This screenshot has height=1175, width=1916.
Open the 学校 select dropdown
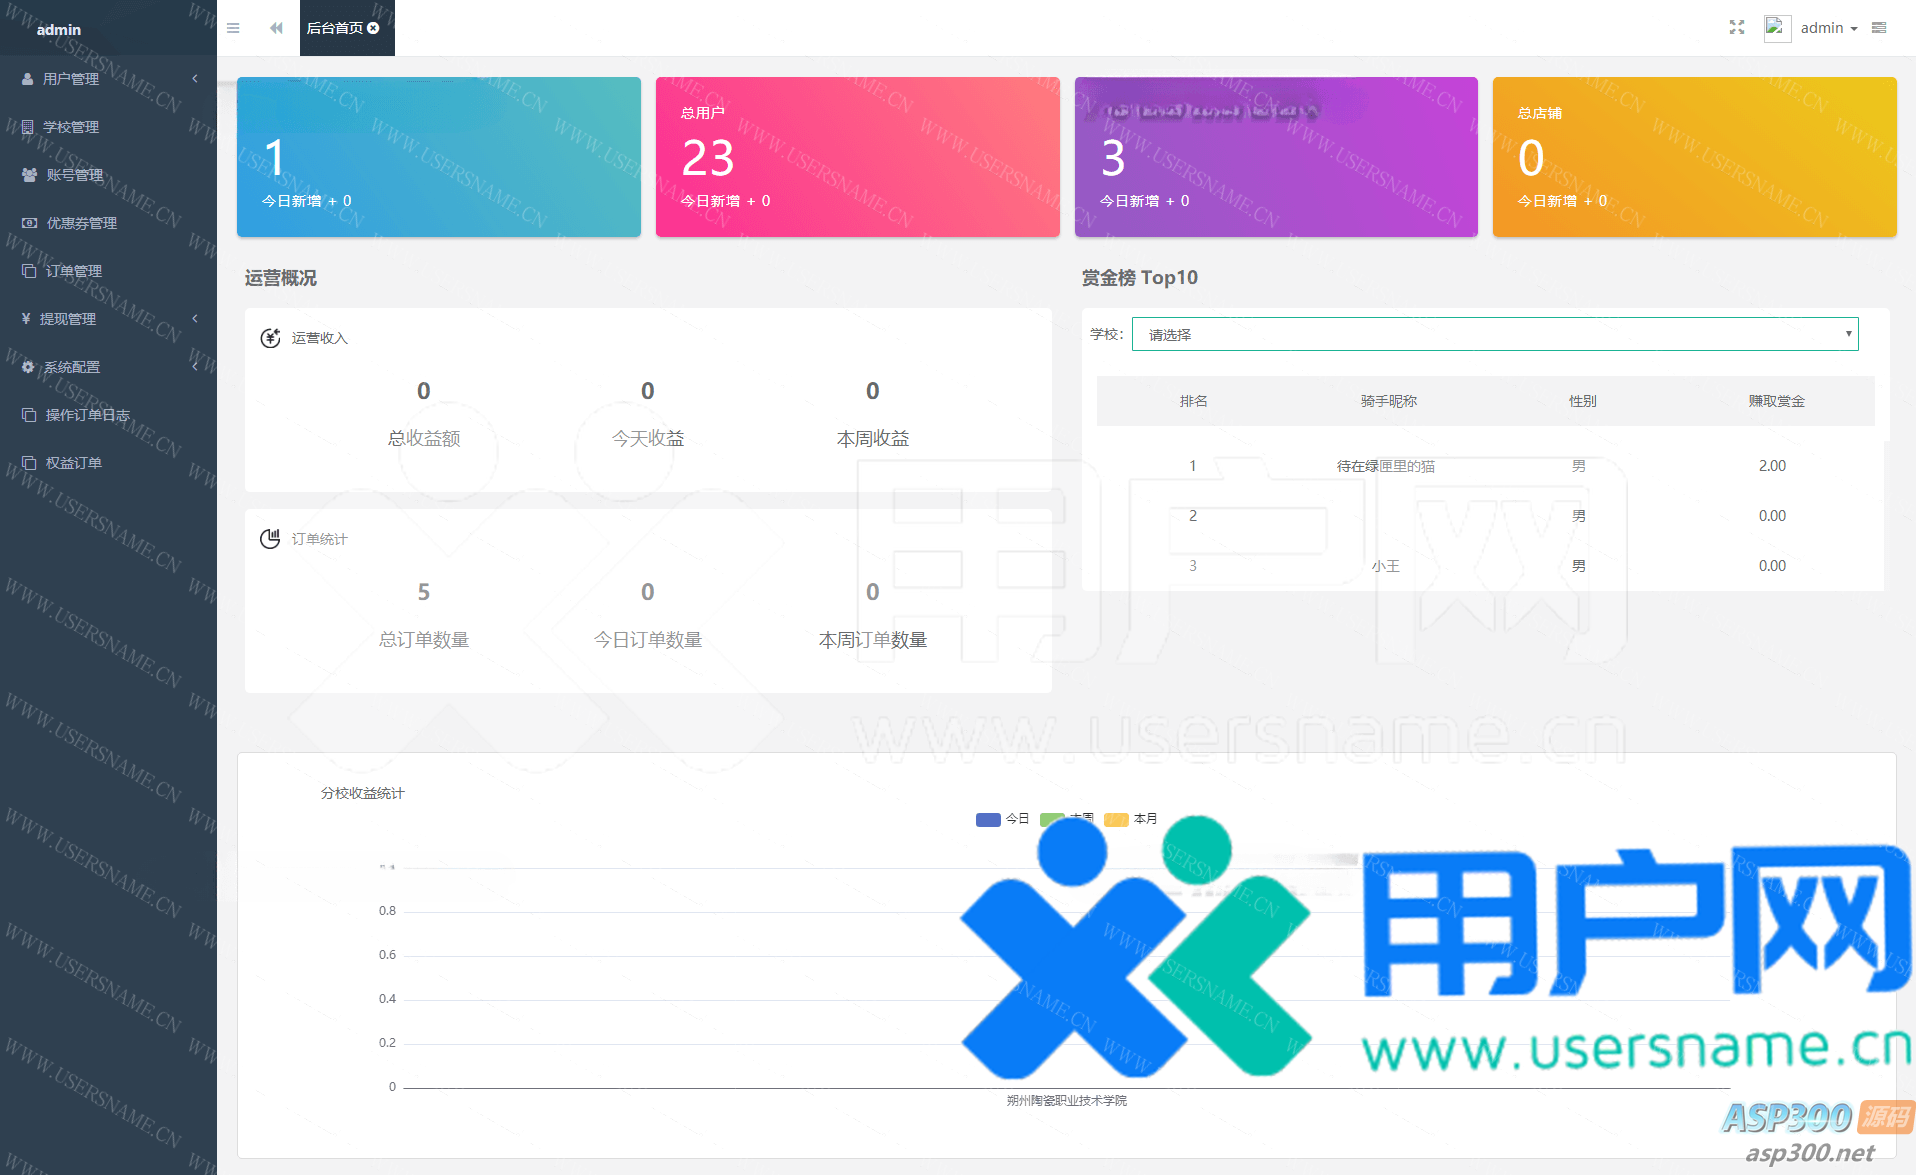(1494, 334)
